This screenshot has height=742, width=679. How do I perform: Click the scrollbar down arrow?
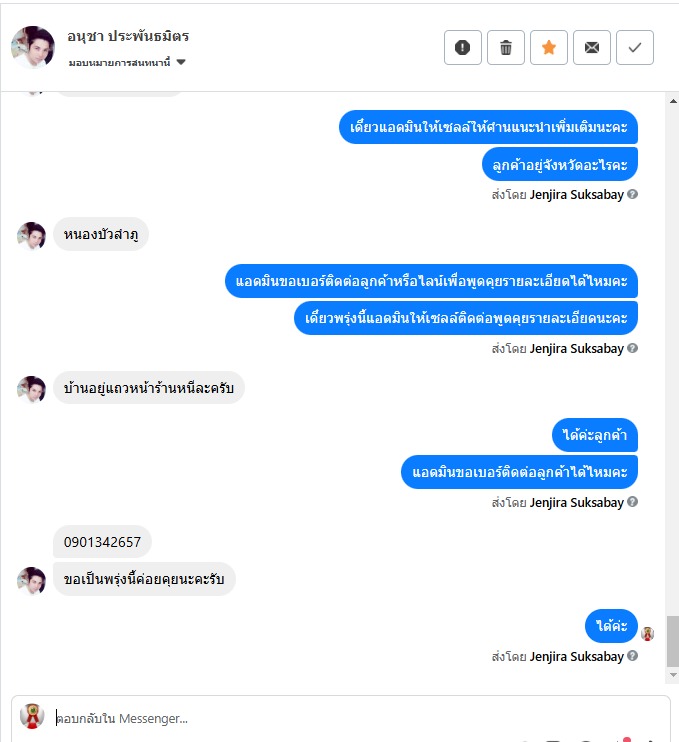pyautogui.click(x=673, y=675)
